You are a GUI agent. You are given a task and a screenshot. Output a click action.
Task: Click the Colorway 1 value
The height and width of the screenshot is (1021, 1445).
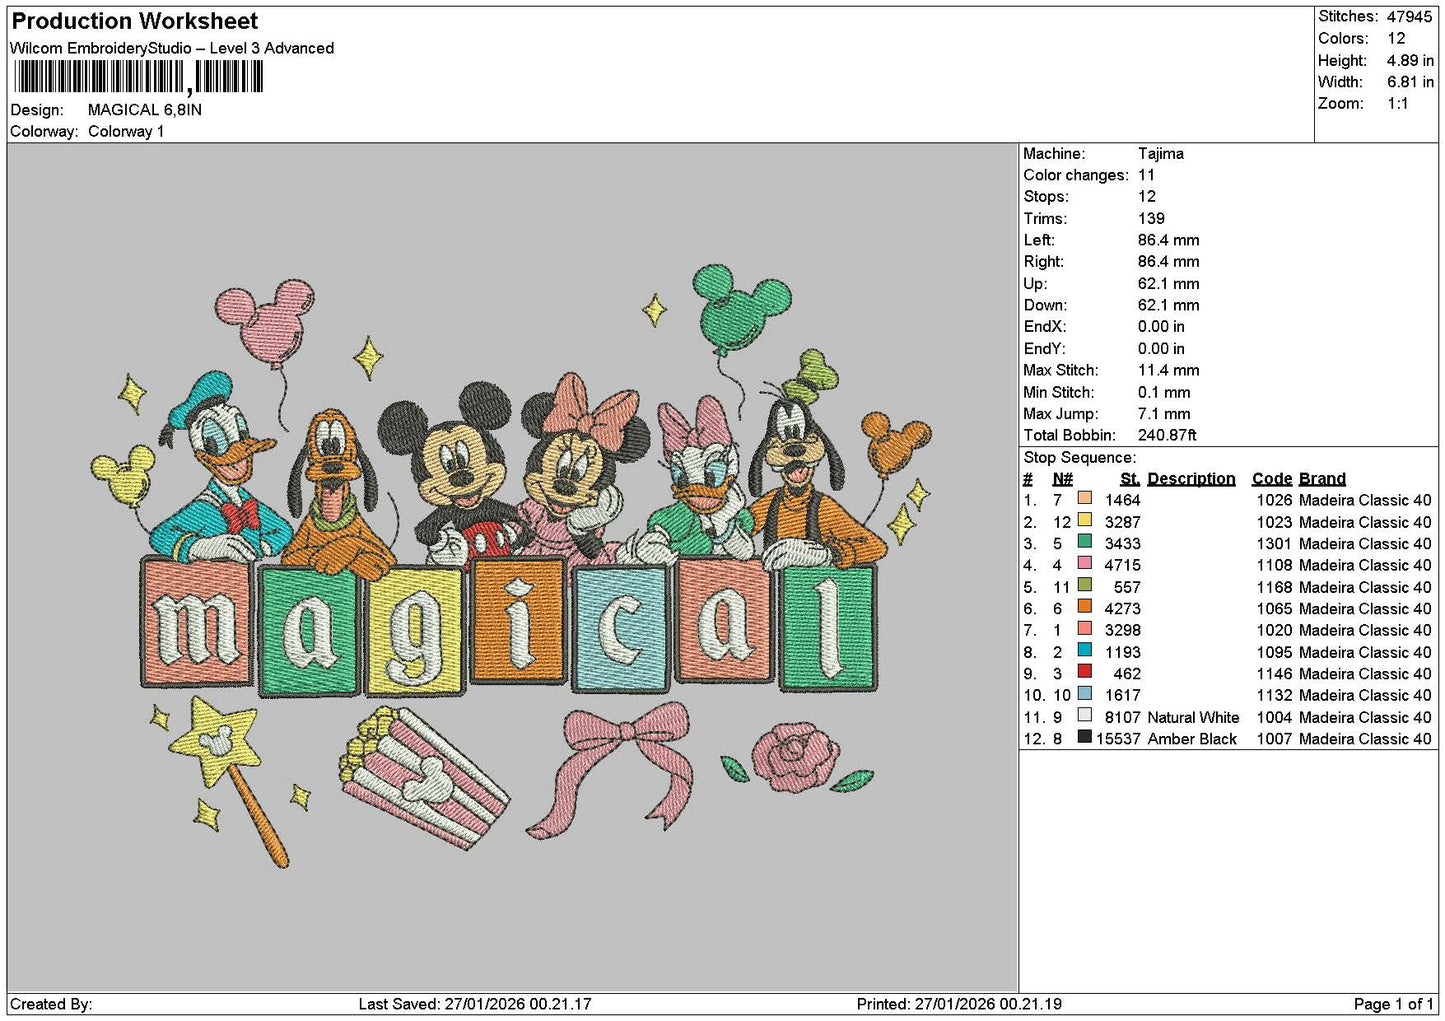pos(126,132)
